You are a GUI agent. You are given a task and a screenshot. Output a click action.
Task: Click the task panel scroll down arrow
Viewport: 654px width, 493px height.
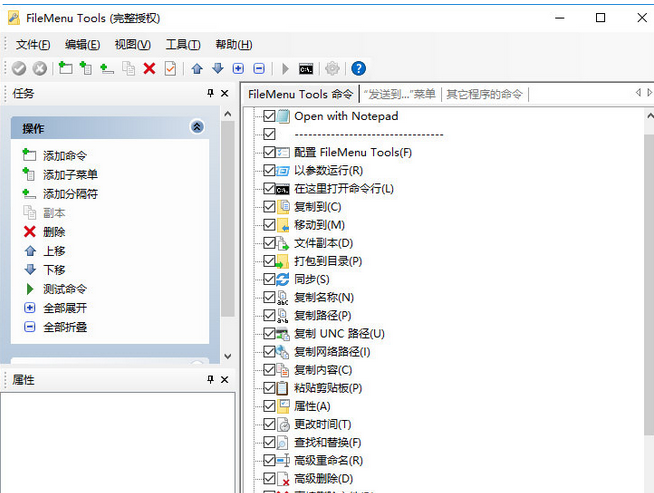click(x=227, y=357)
